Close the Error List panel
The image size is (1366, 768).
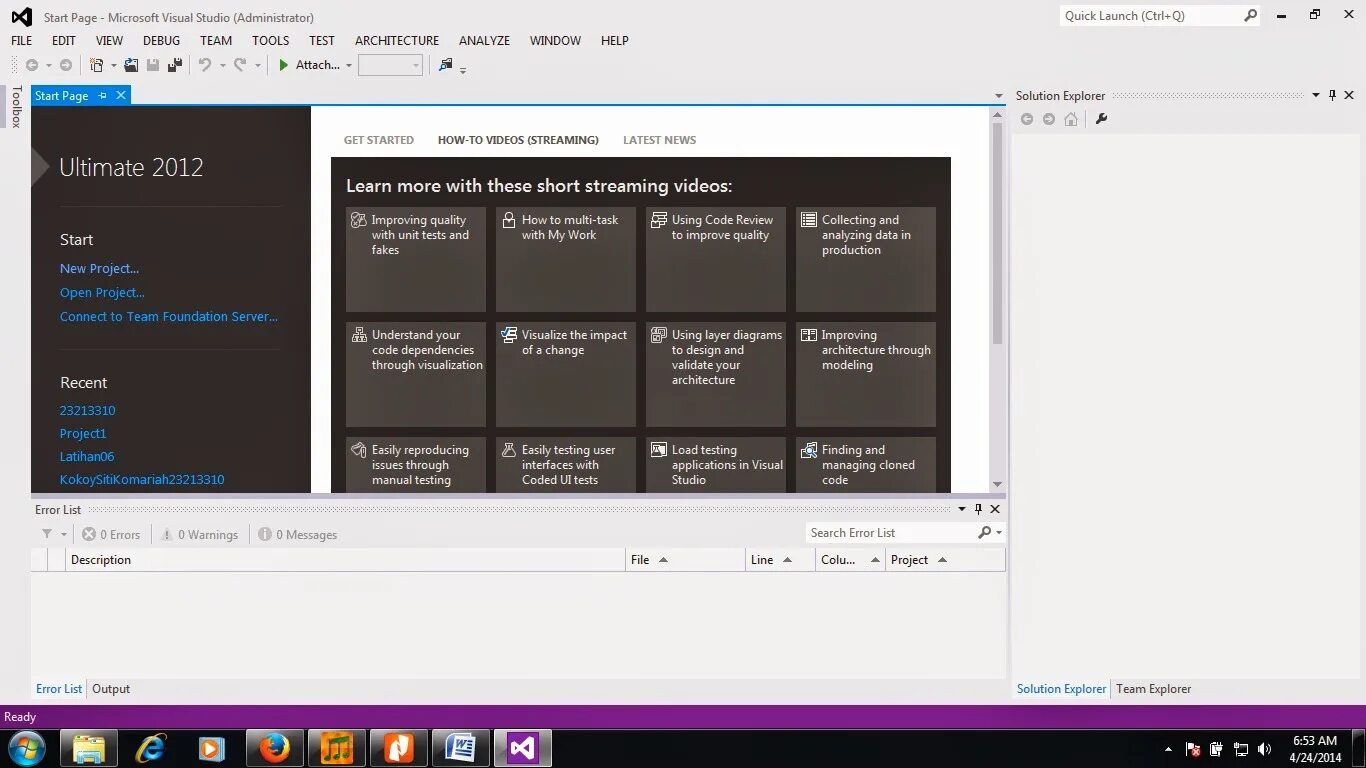pyautogui.click(x=995, y=509)
